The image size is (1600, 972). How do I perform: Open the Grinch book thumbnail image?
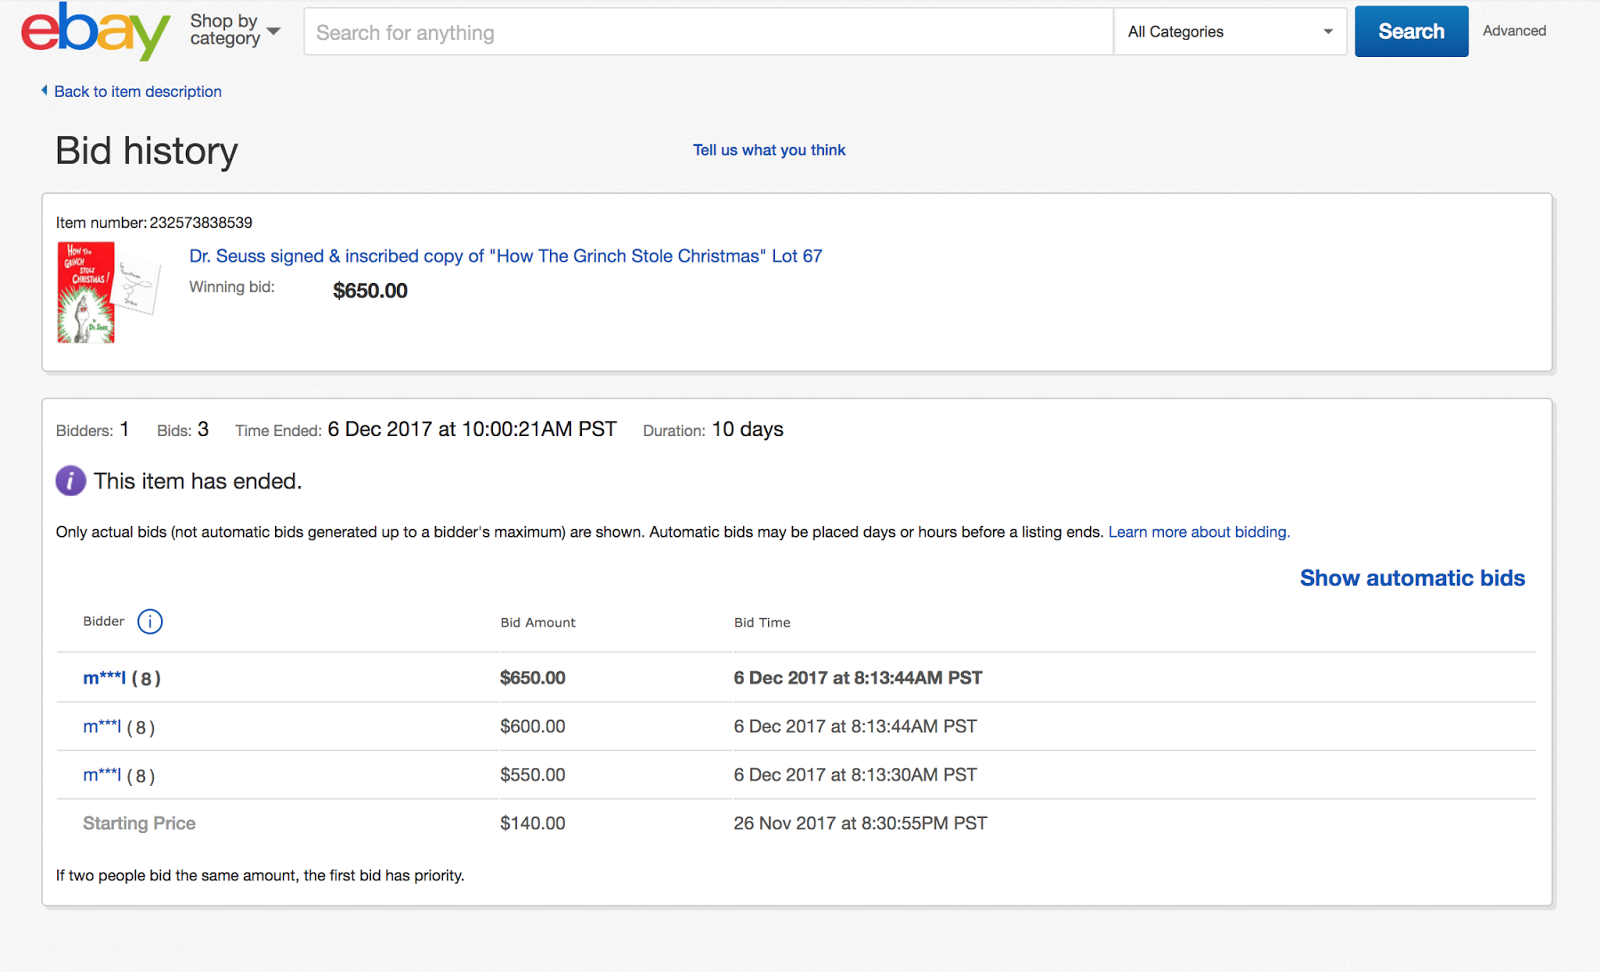click(x=108, y=293)
